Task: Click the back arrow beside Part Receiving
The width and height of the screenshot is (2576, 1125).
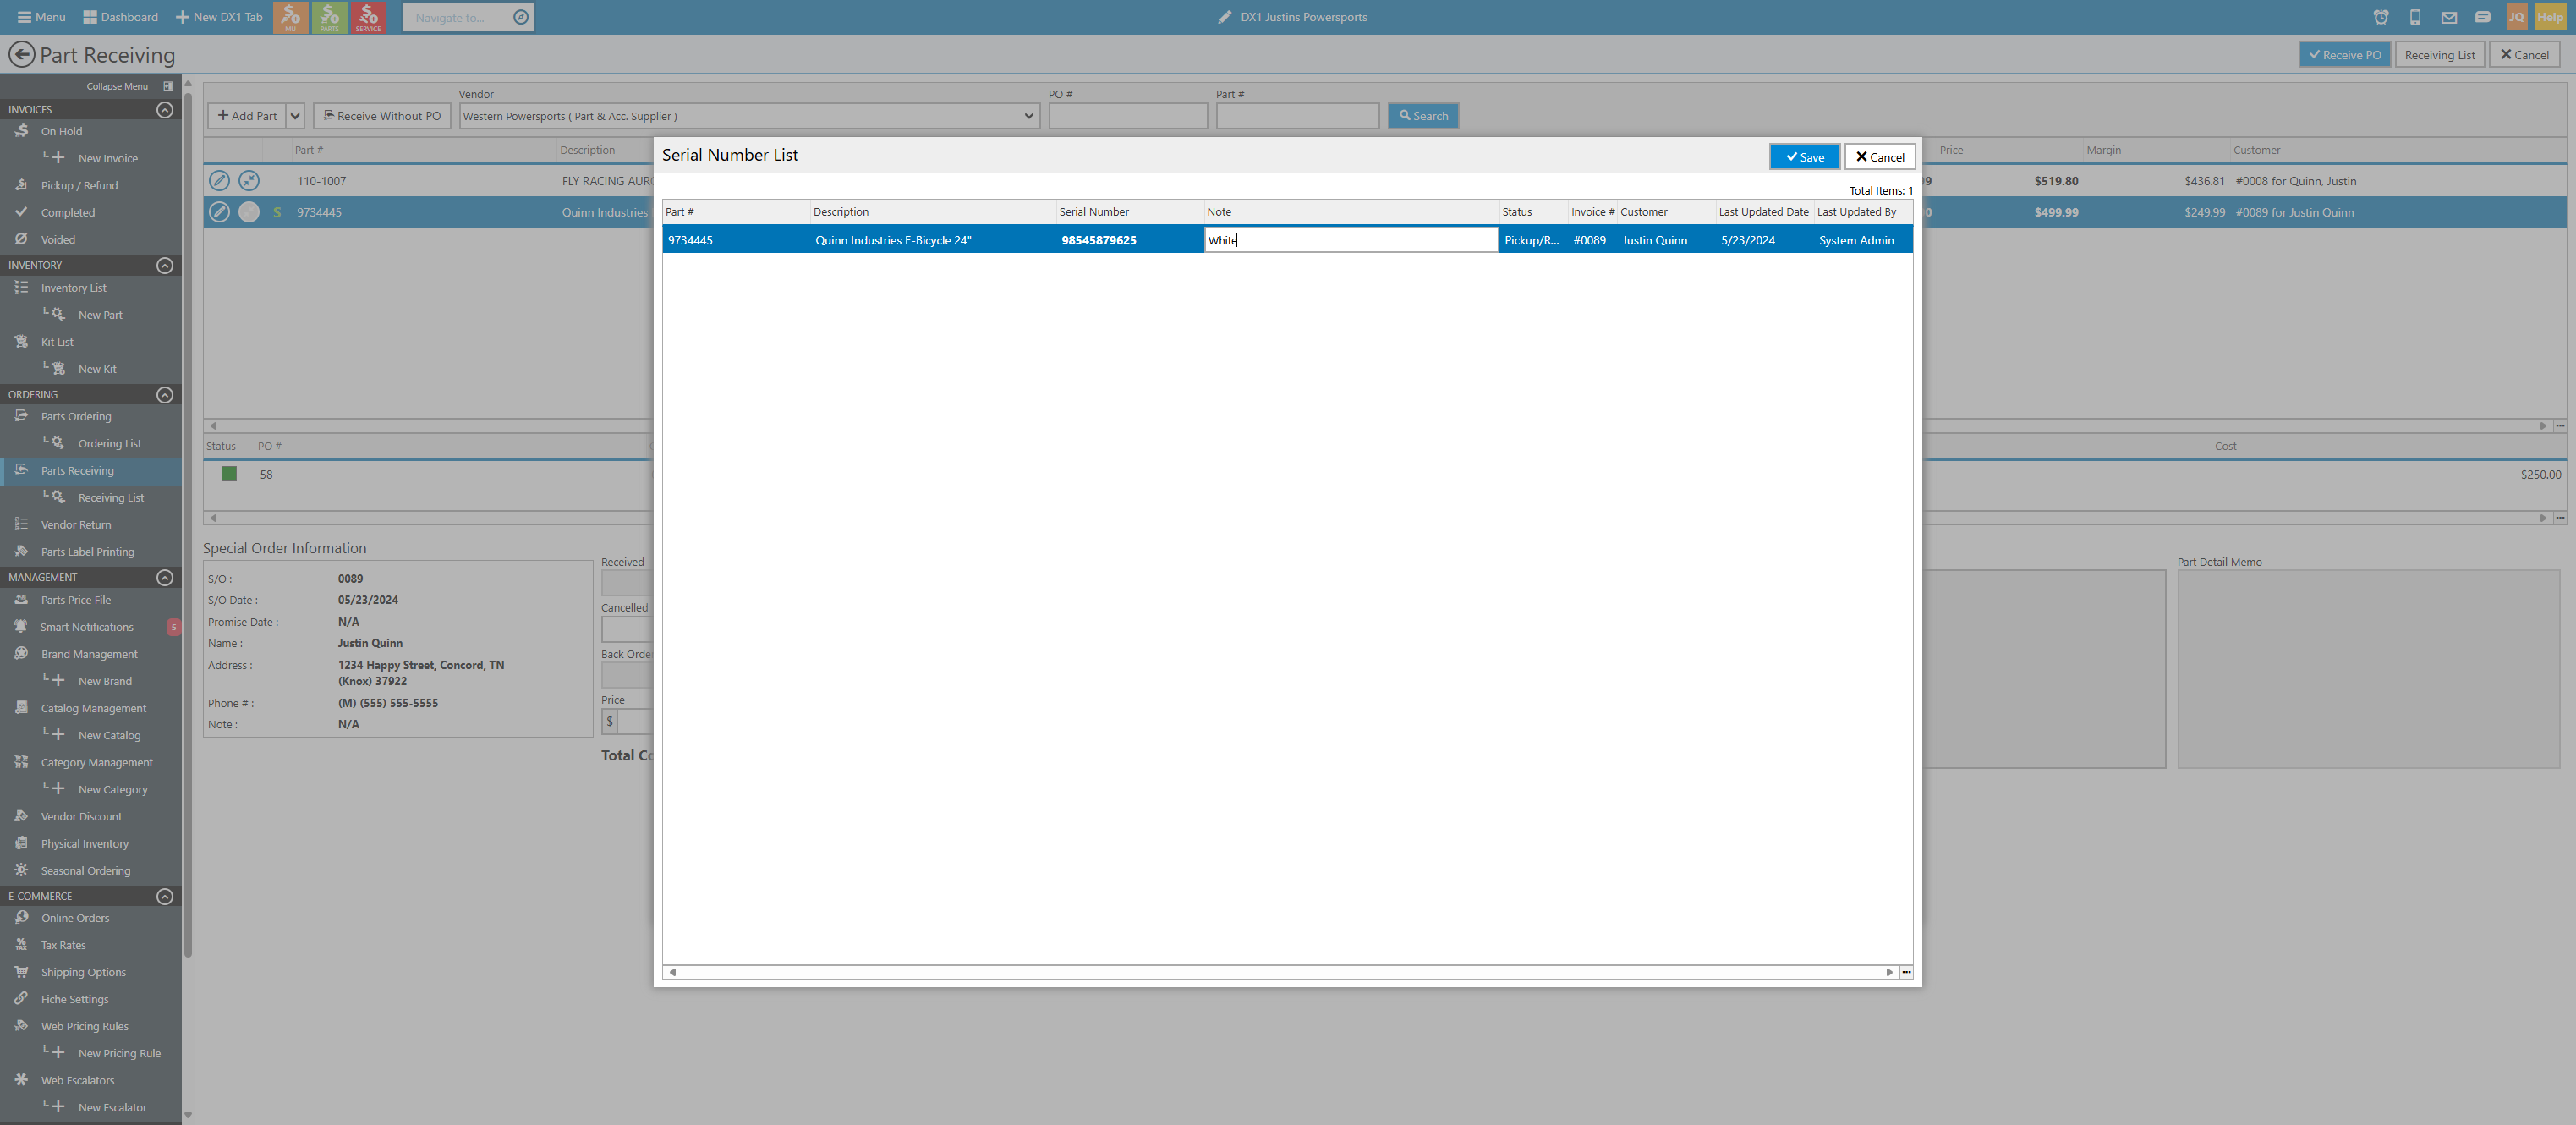Action: tap(21, 54)
